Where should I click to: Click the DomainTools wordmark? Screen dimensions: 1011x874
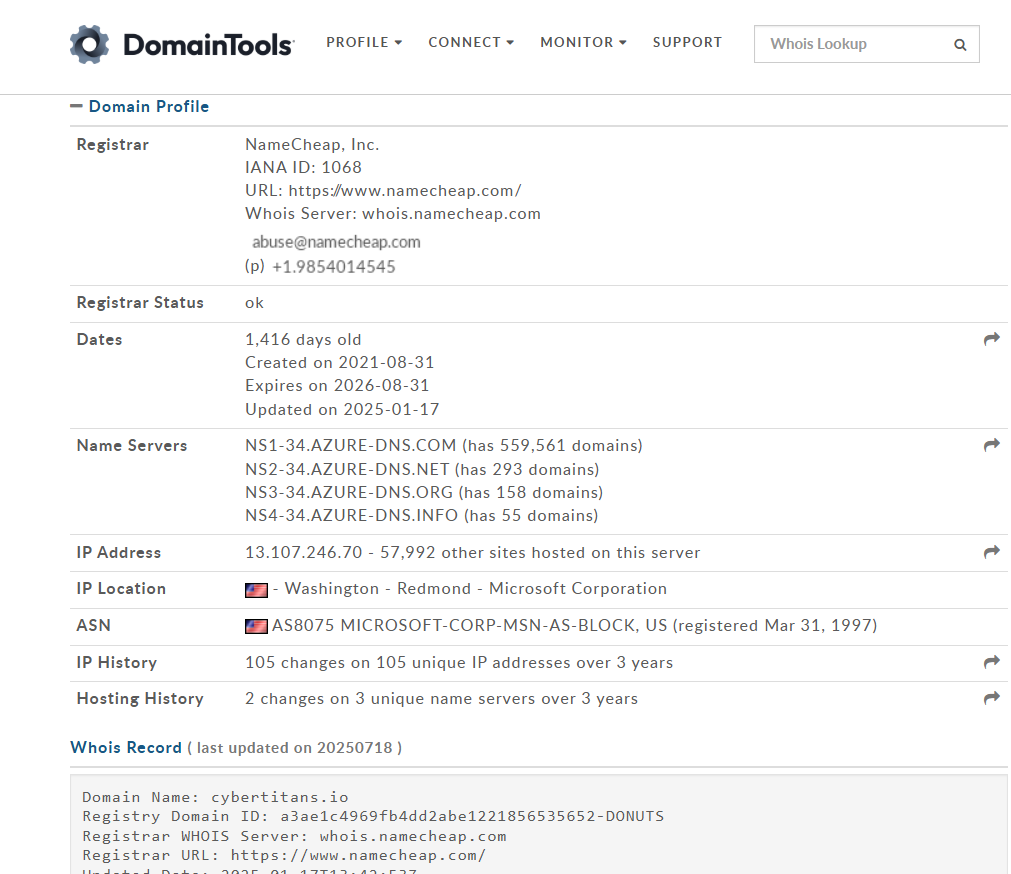208,45
